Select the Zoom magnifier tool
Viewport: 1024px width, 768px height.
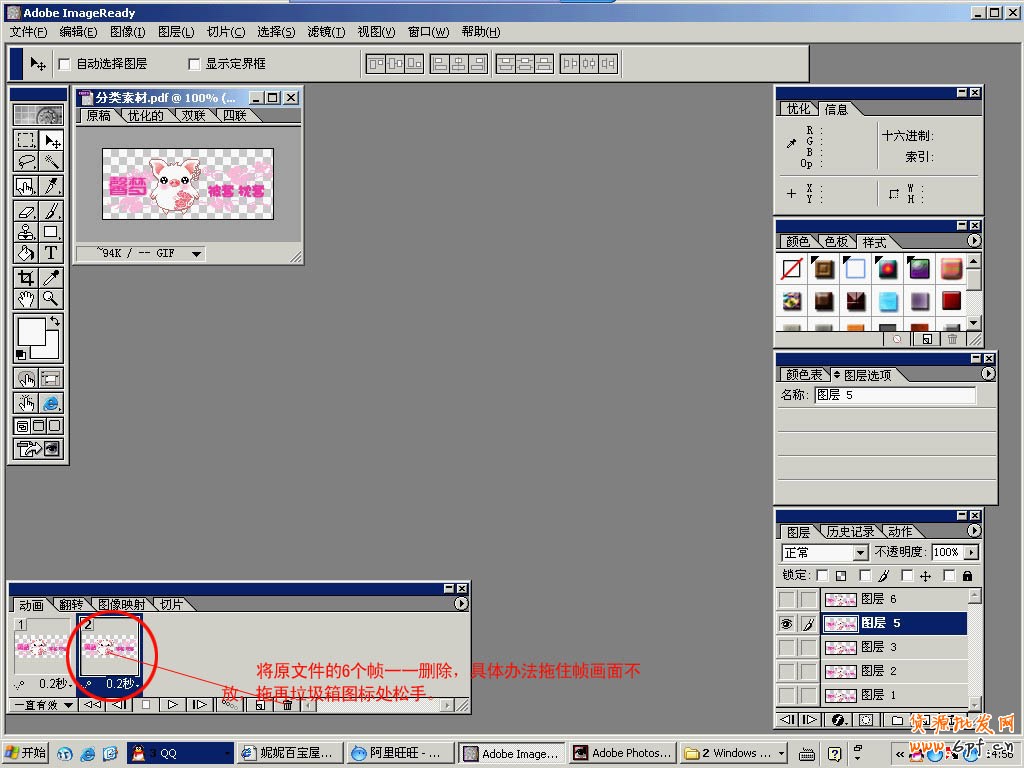point(51,299)
